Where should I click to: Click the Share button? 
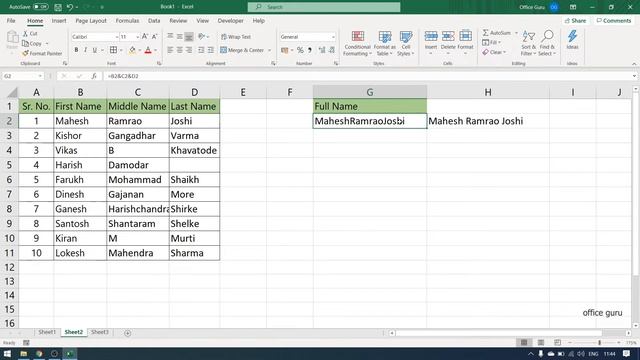coord(575,20)
